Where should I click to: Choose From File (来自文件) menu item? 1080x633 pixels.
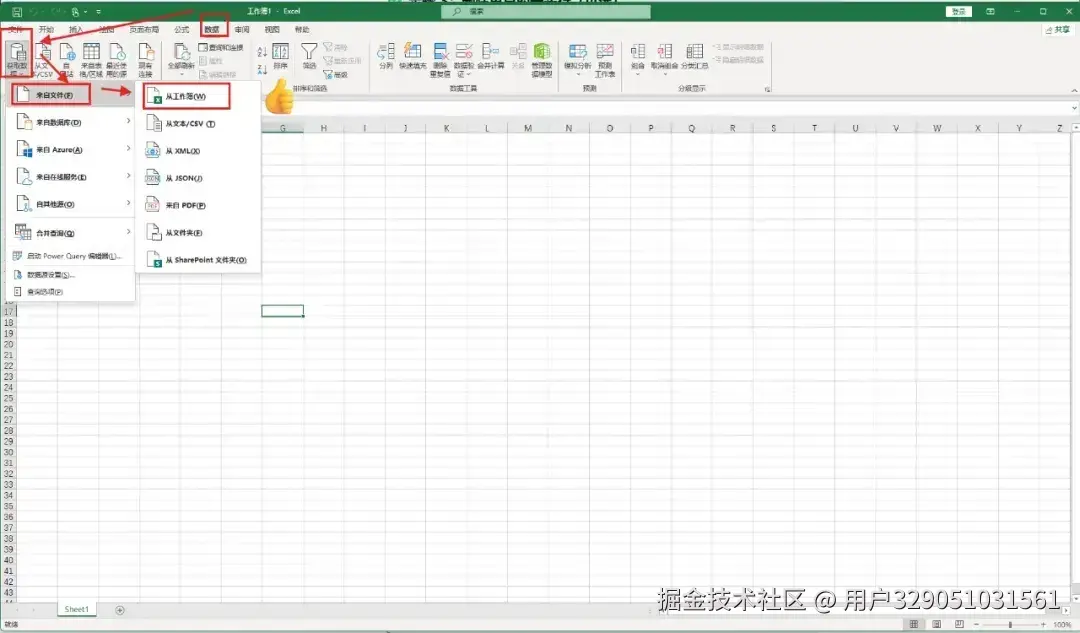point(71,95)
